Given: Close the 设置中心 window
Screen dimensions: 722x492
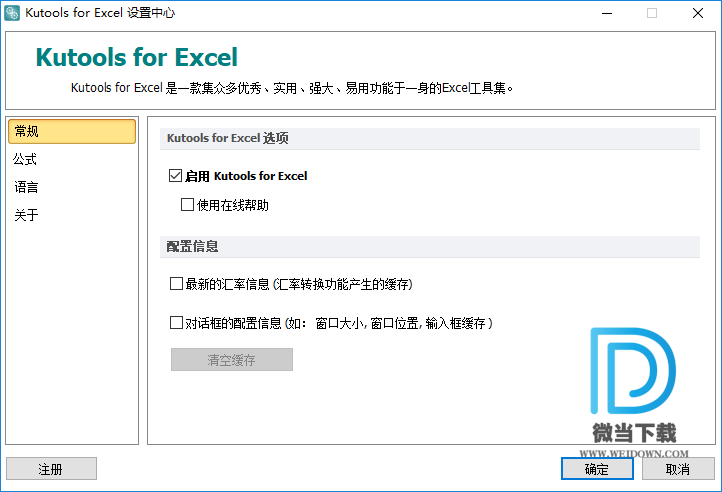Looking at the screenshot, I should [x=698, y=13].
